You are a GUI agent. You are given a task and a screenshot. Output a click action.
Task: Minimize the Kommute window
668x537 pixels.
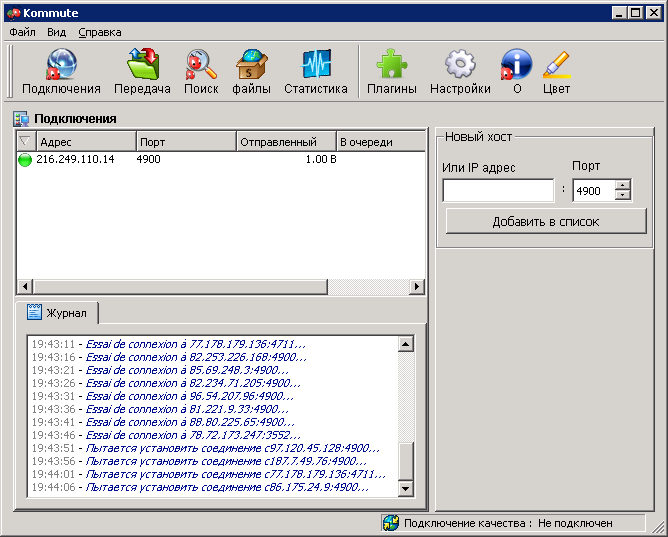619,13
